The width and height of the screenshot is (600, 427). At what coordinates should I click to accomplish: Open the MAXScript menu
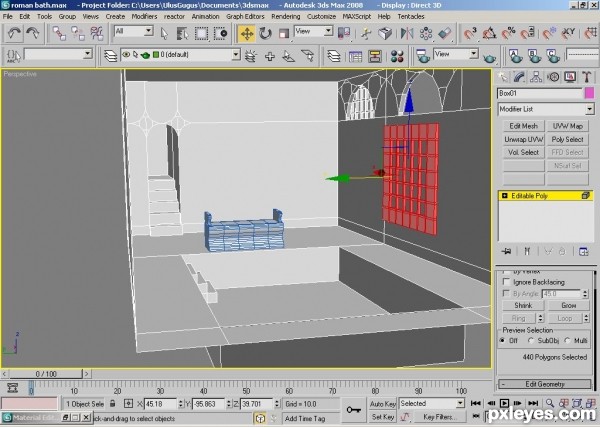click(x=357, y=16)
